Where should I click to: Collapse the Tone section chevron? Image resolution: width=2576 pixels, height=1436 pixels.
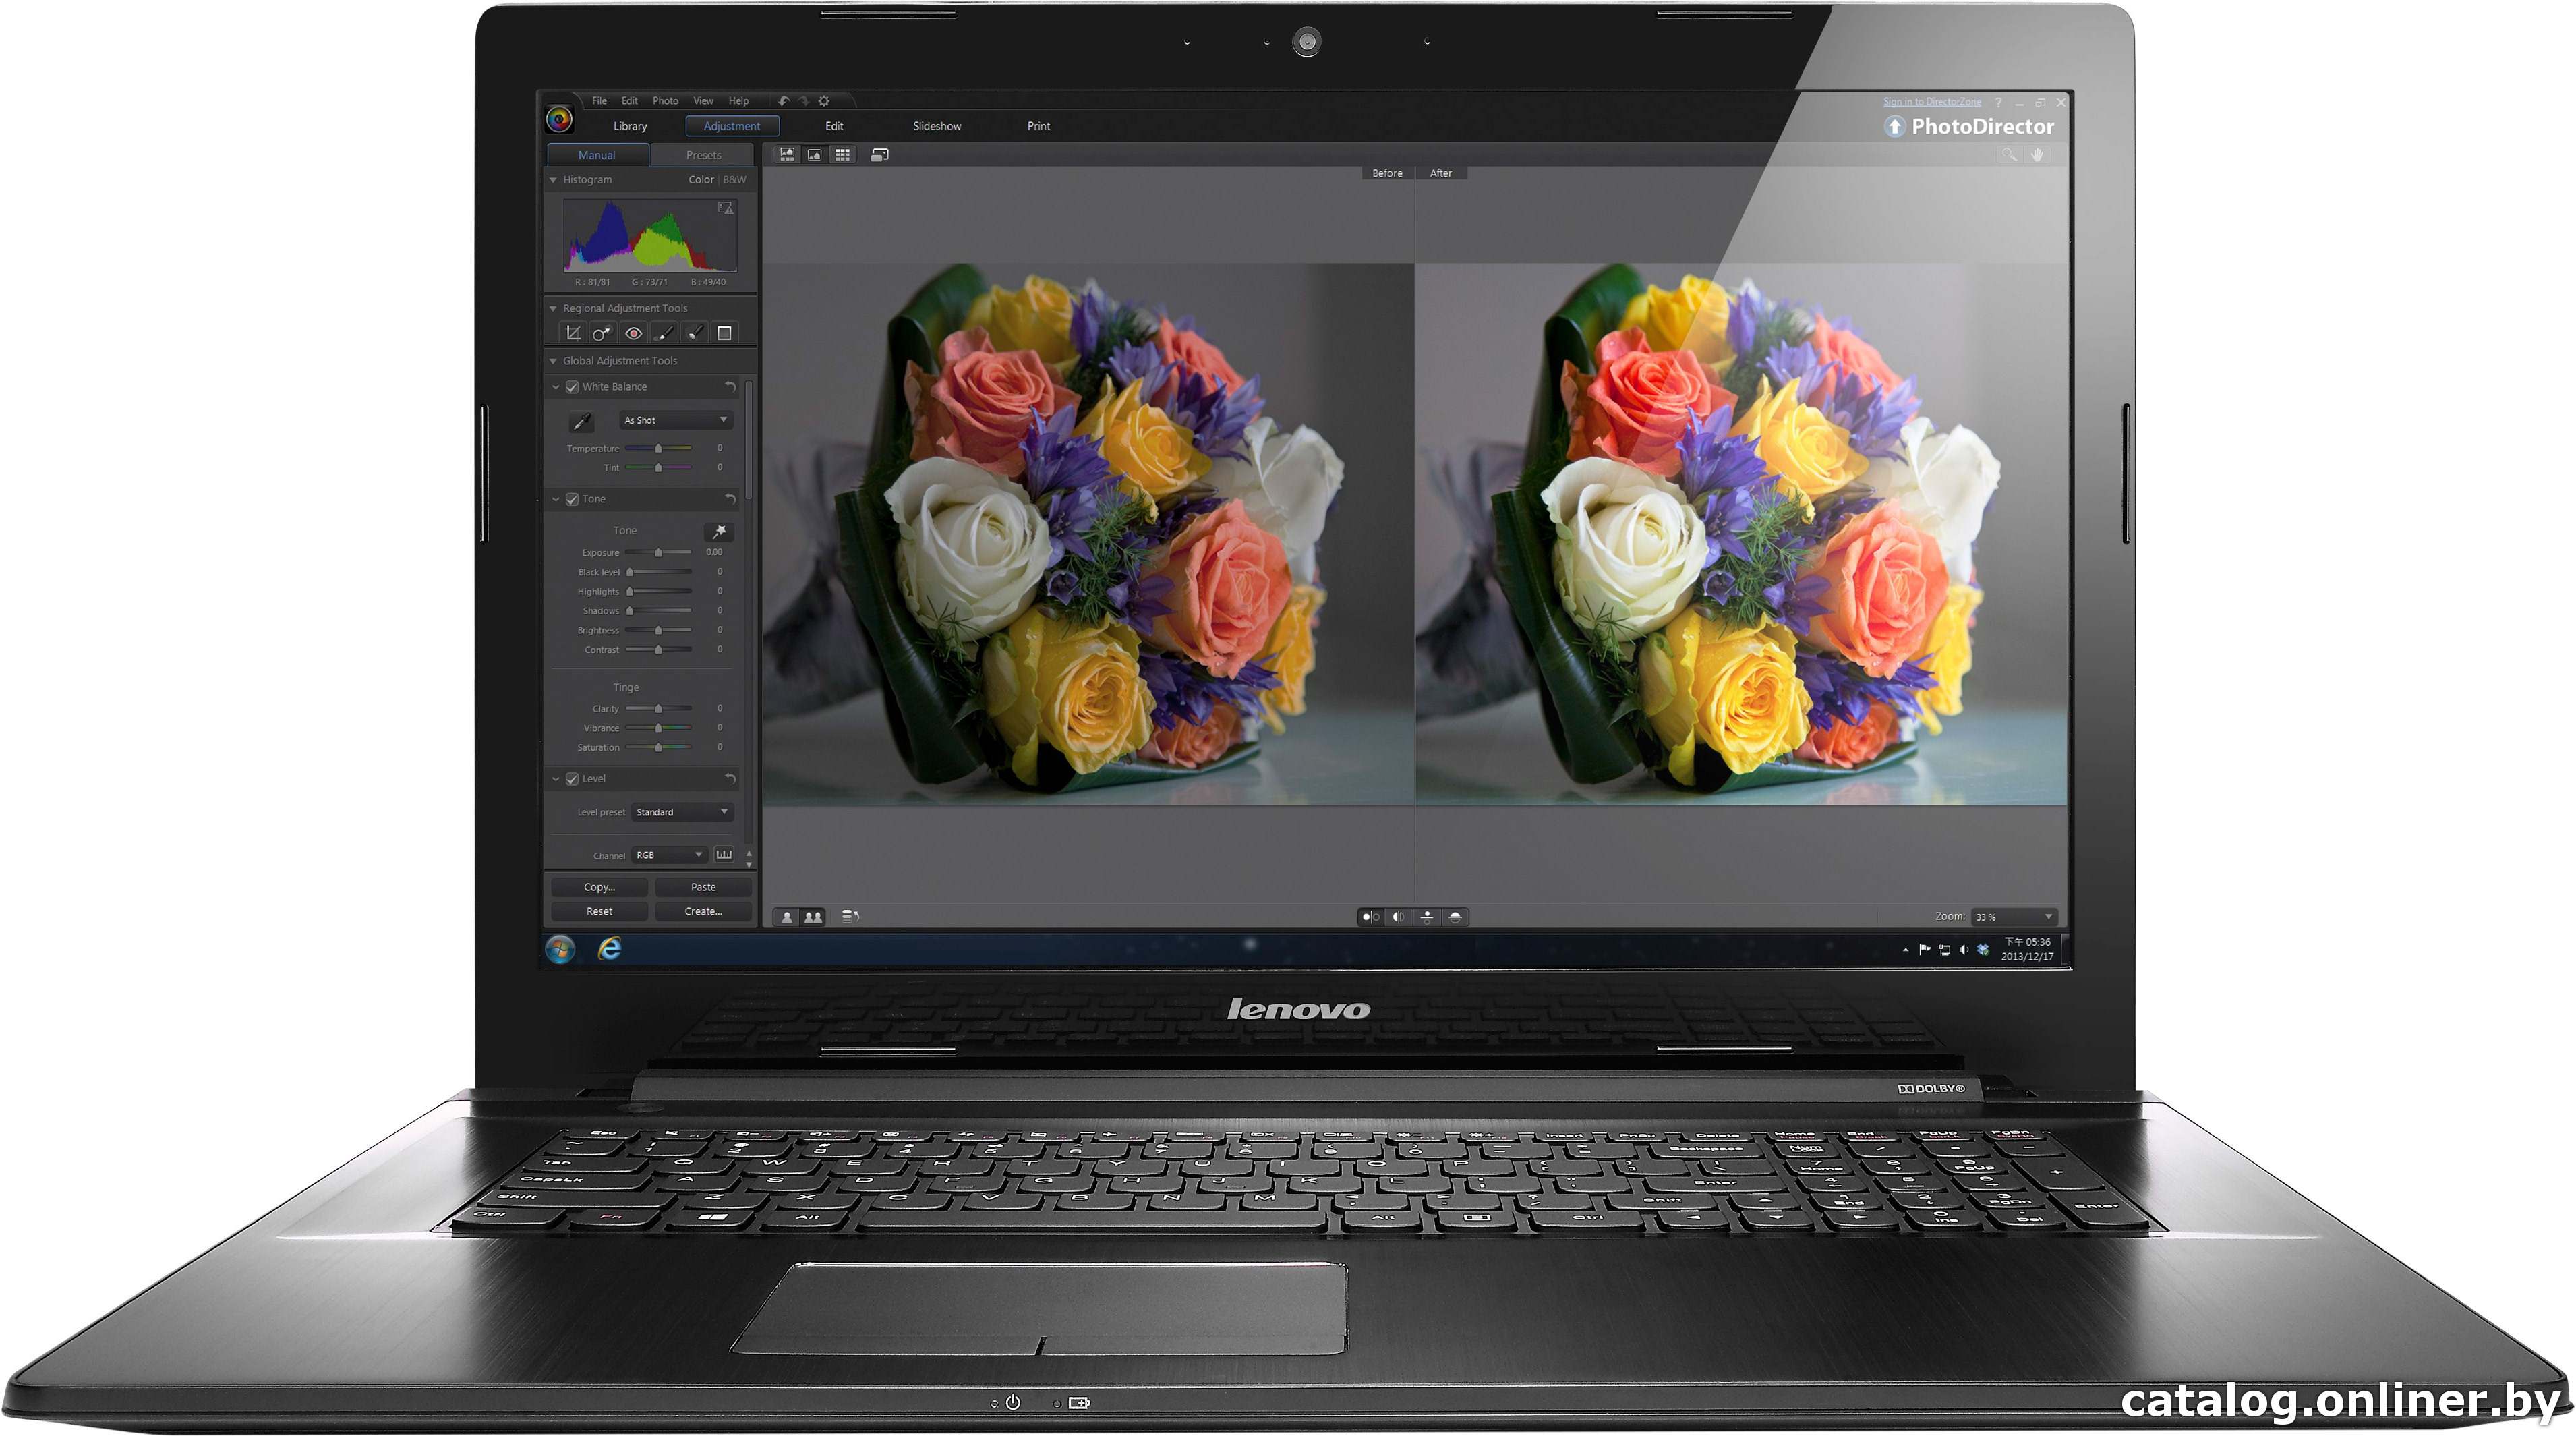(x=556, y=499)
